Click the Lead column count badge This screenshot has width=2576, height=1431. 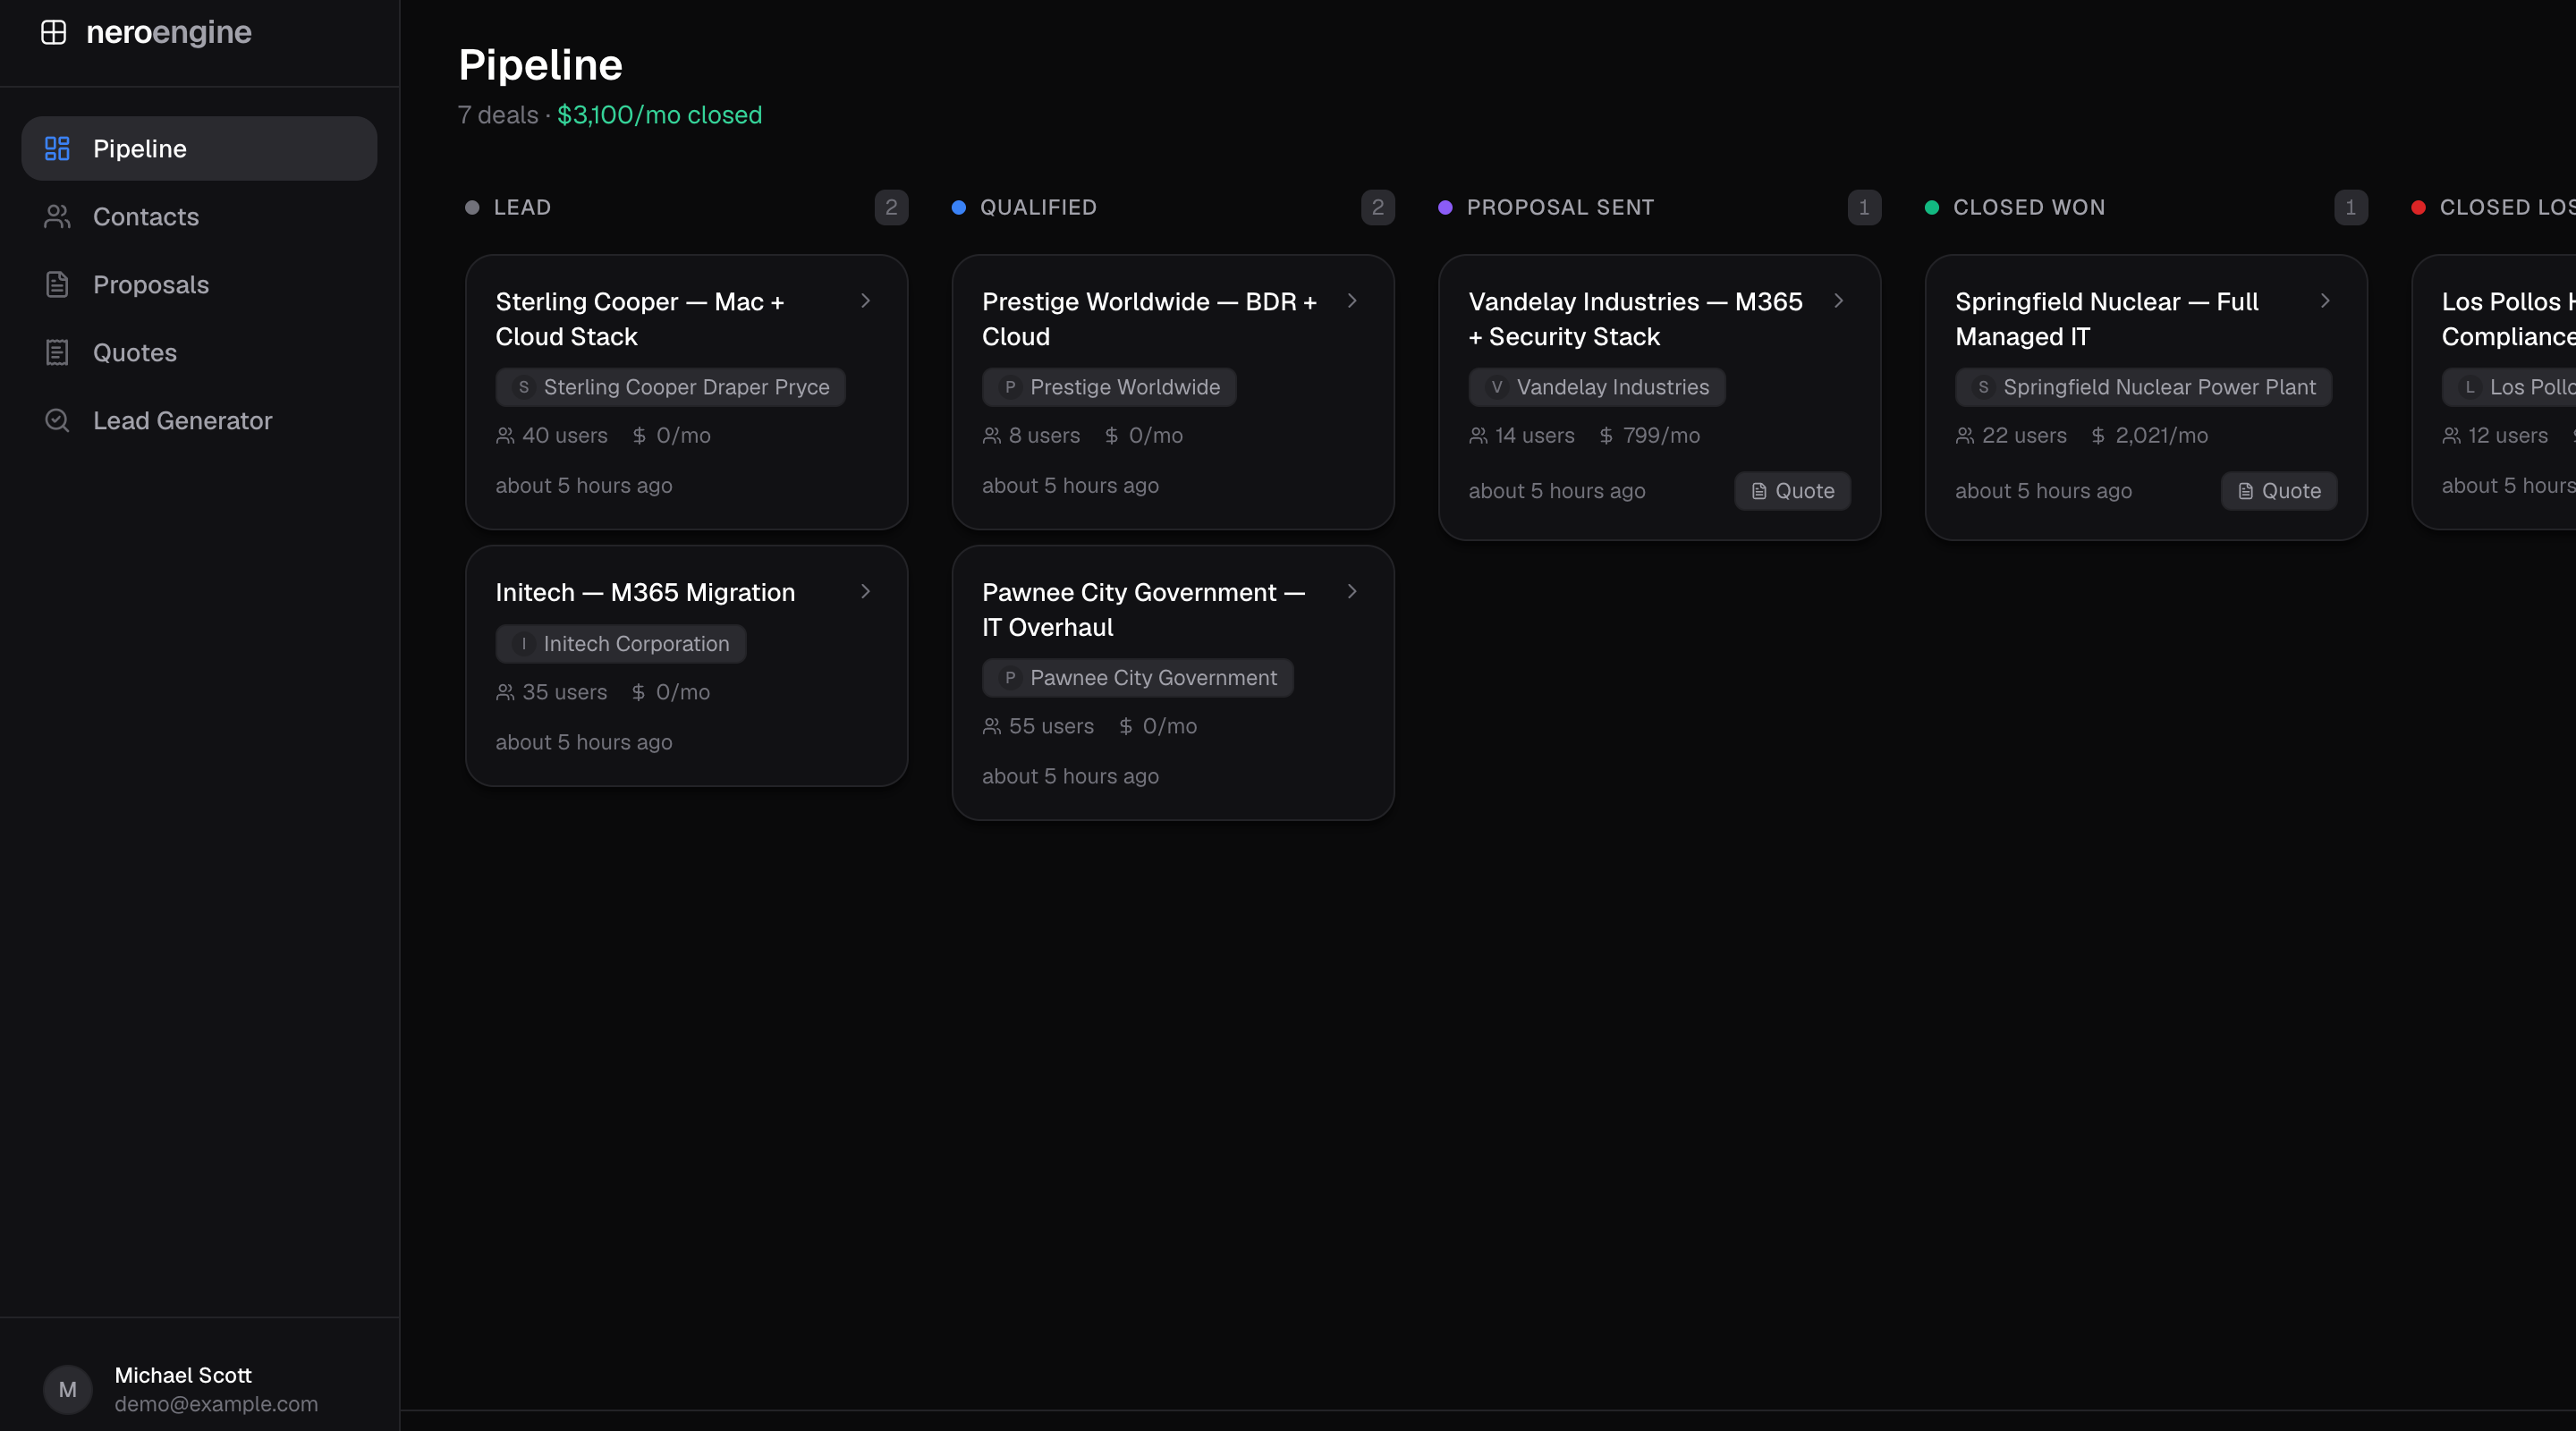point(890,207)
